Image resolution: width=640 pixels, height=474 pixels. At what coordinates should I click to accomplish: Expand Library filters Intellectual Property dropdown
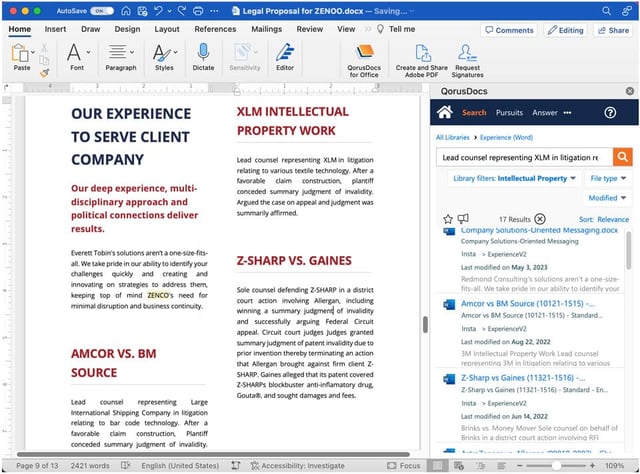tap(514, 178)
